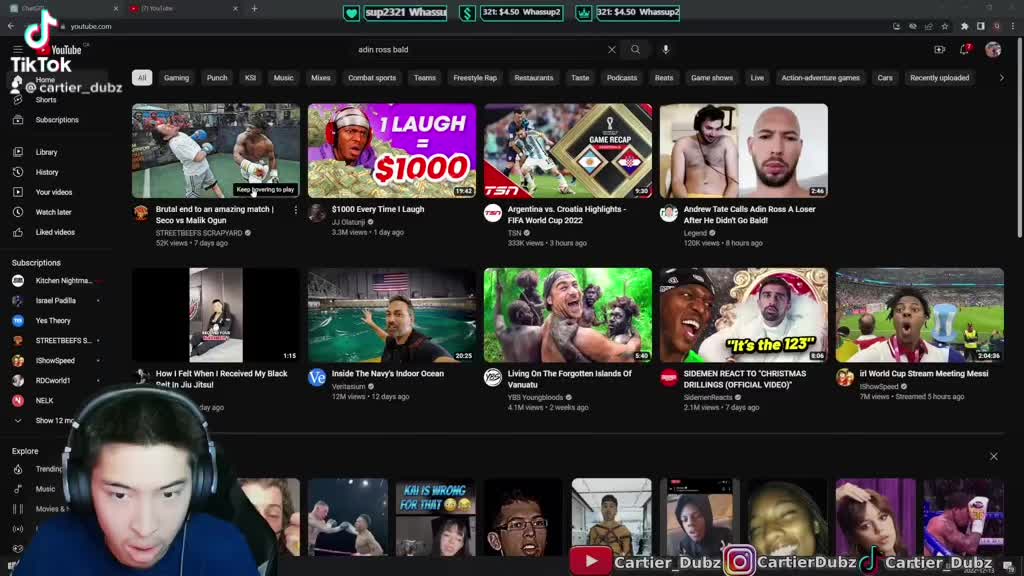Image resolution: width=1024 pixels, height=576 pixels.
Task: Open the $1000 Every Time I Laugh title
Action: tap(377, 210)
